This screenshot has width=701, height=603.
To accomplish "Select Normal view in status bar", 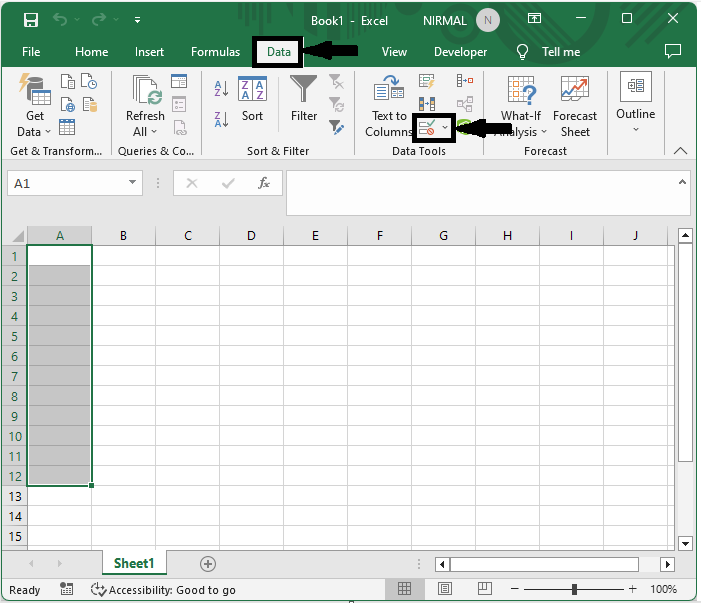I will pos(405,590).
